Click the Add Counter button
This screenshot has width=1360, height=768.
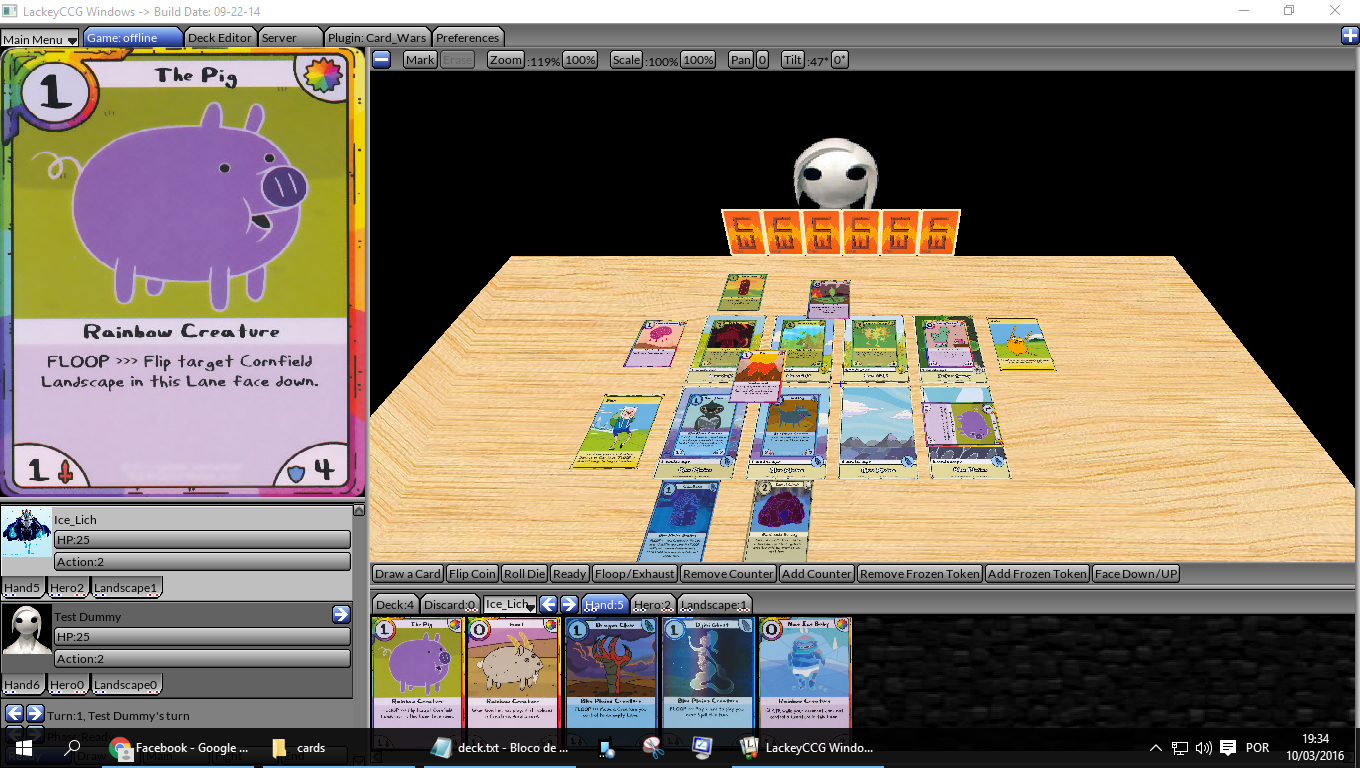(817, 573)
